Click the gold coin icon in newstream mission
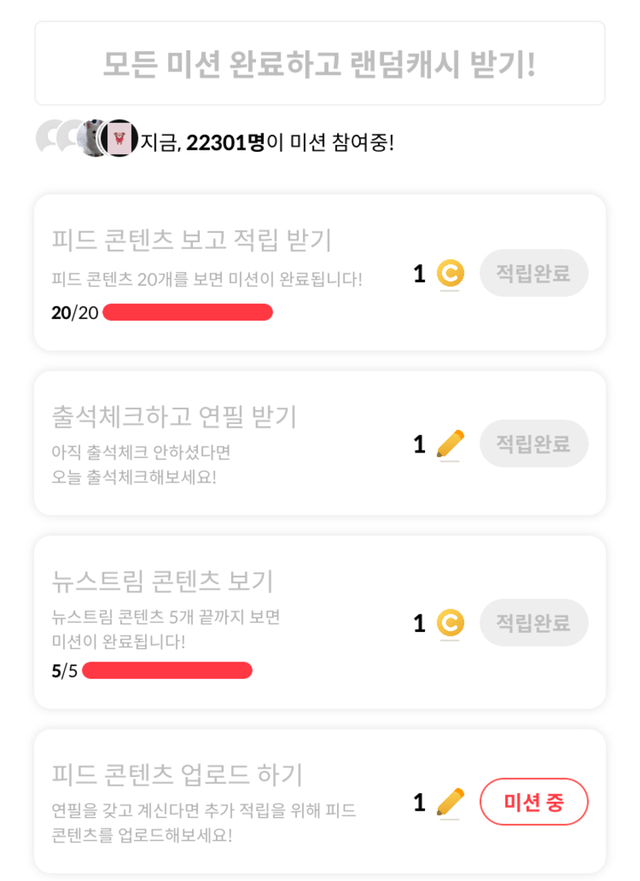Screen dimensions: 640x881 click(451, 623)
